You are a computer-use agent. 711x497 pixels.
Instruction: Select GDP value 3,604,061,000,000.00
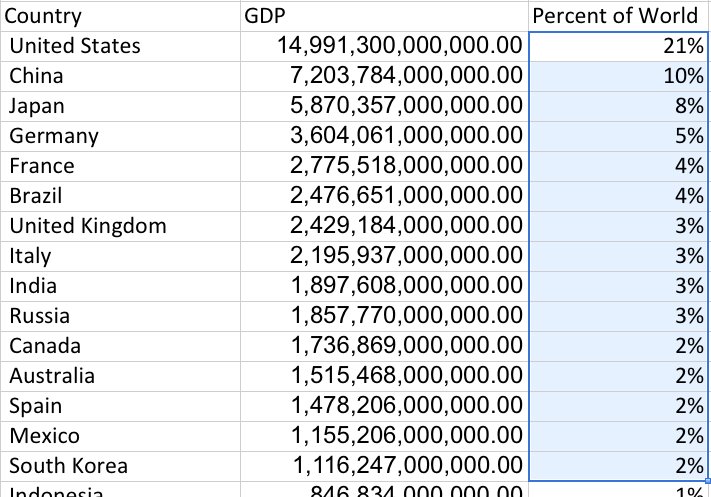tap(385, 136)
